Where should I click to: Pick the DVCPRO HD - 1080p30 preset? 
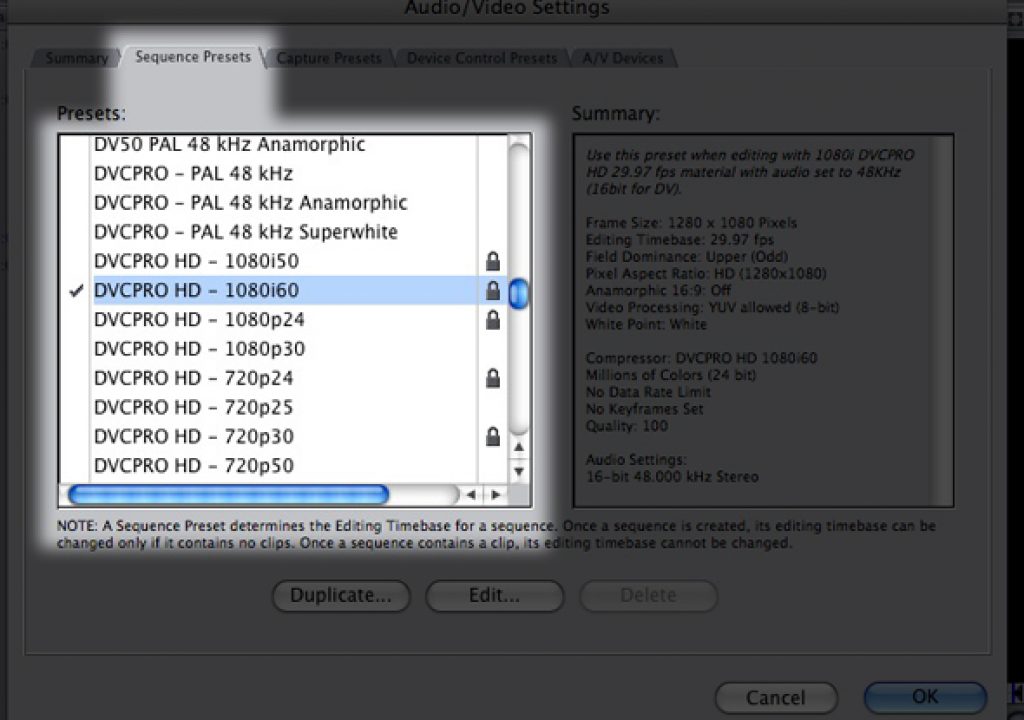click(x=199, y=348)
